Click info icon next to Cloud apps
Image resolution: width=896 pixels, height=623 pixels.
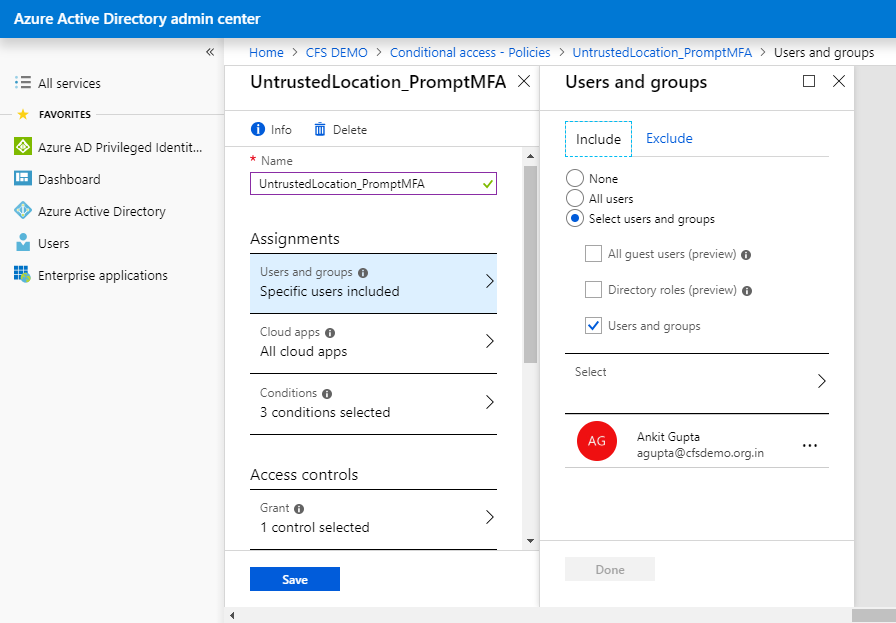click(330, 333)
